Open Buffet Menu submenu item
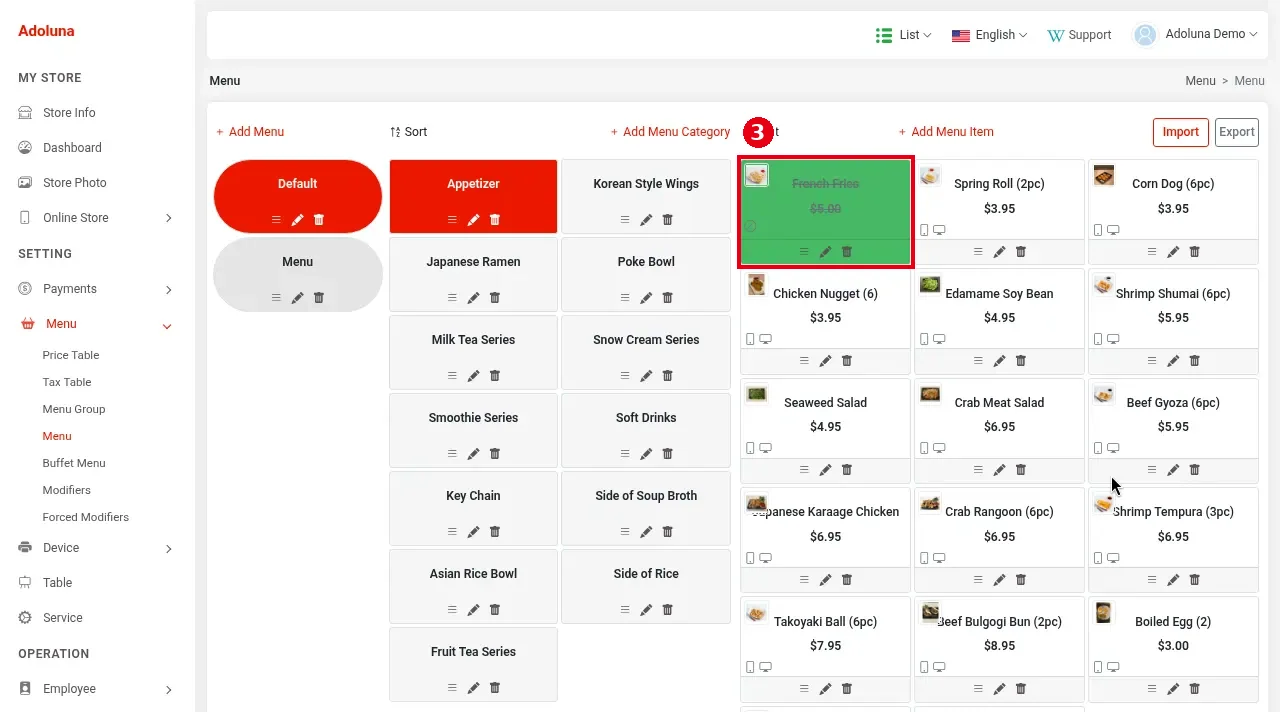Image resolution: width=1280 pixels, height=712 pixels. [x=74, y=463]
